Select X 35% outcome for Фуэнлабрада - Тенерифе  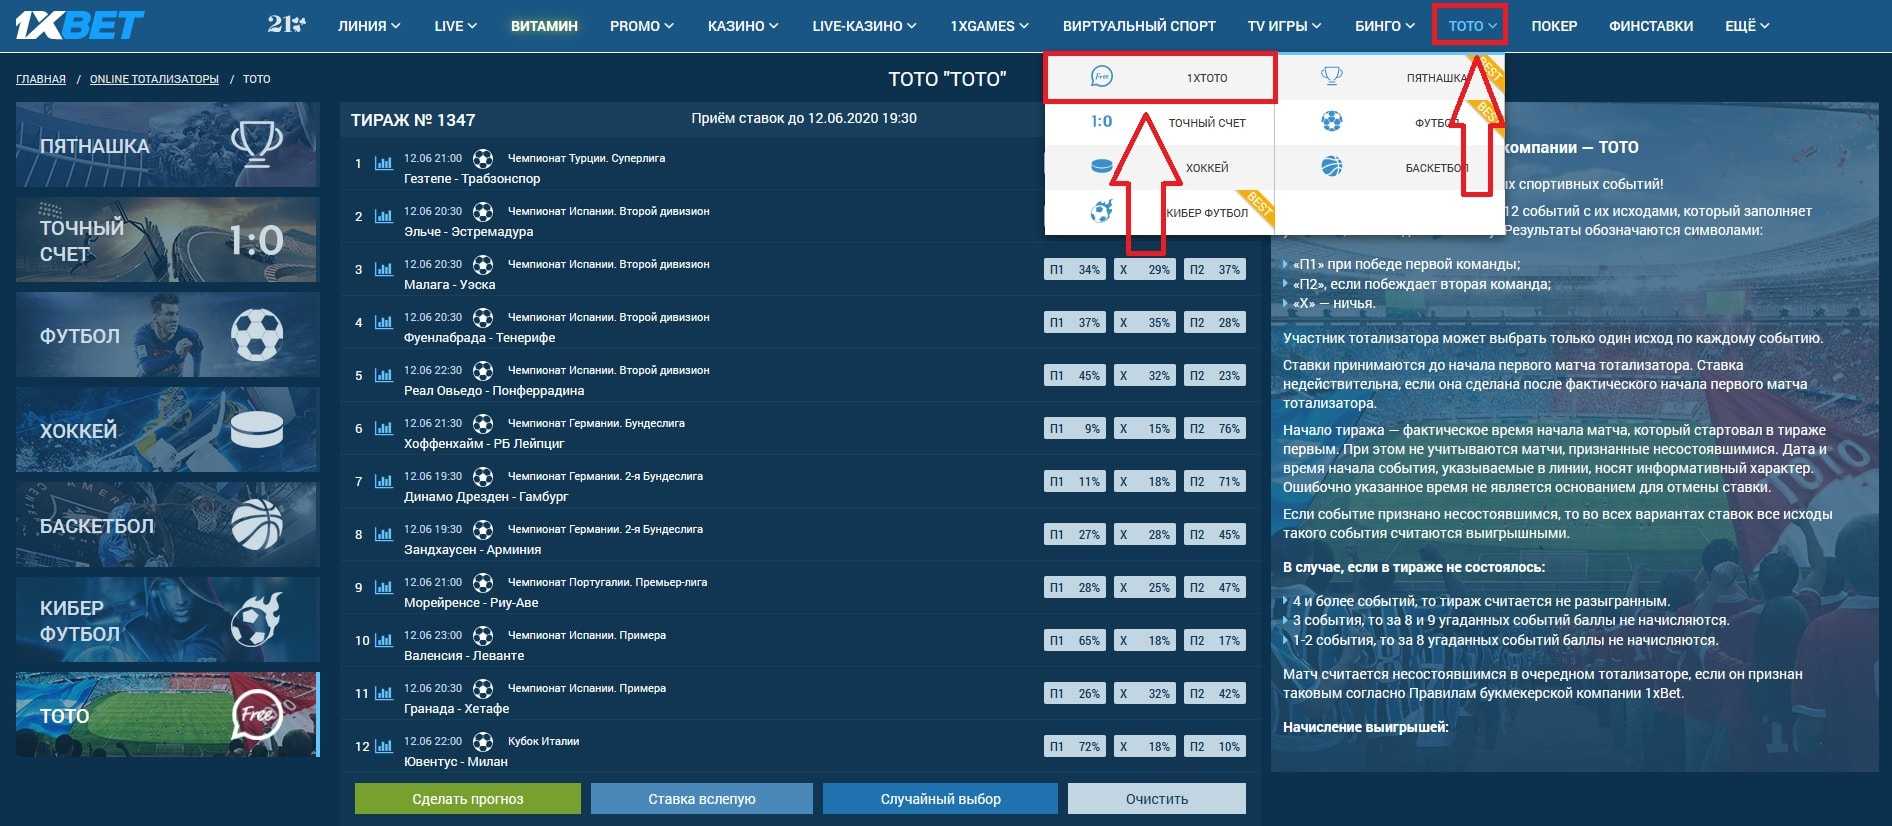click(x=1145, y=323)
